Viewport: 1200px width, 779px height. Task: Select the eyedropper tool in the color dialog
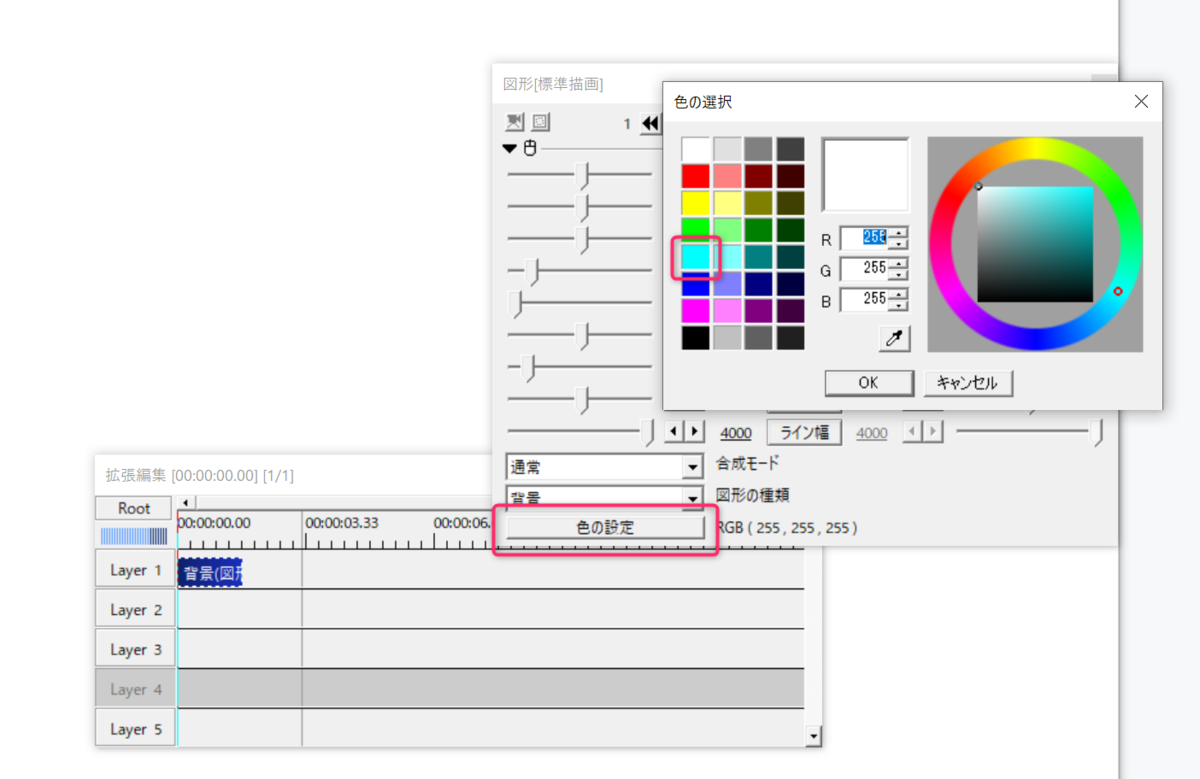(x=893, y=338)
